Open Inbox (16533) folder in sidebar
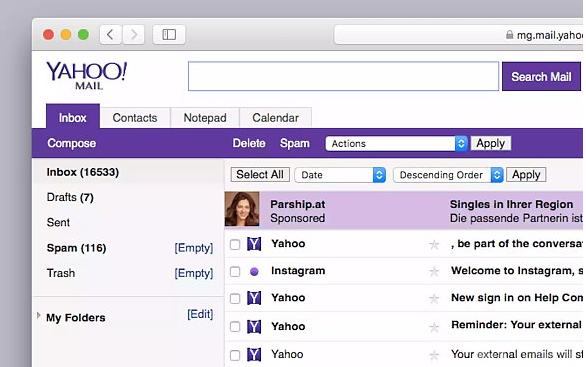Image resolution: width=586 pixels, height=367 pixels. [83, 172]
